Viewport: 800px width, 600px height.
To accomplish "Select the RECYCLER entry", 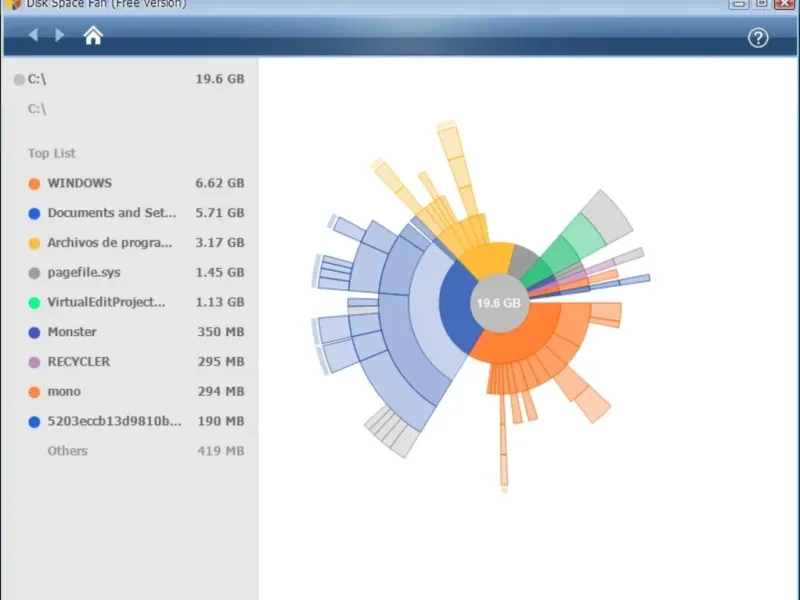I will pos(79,362).
